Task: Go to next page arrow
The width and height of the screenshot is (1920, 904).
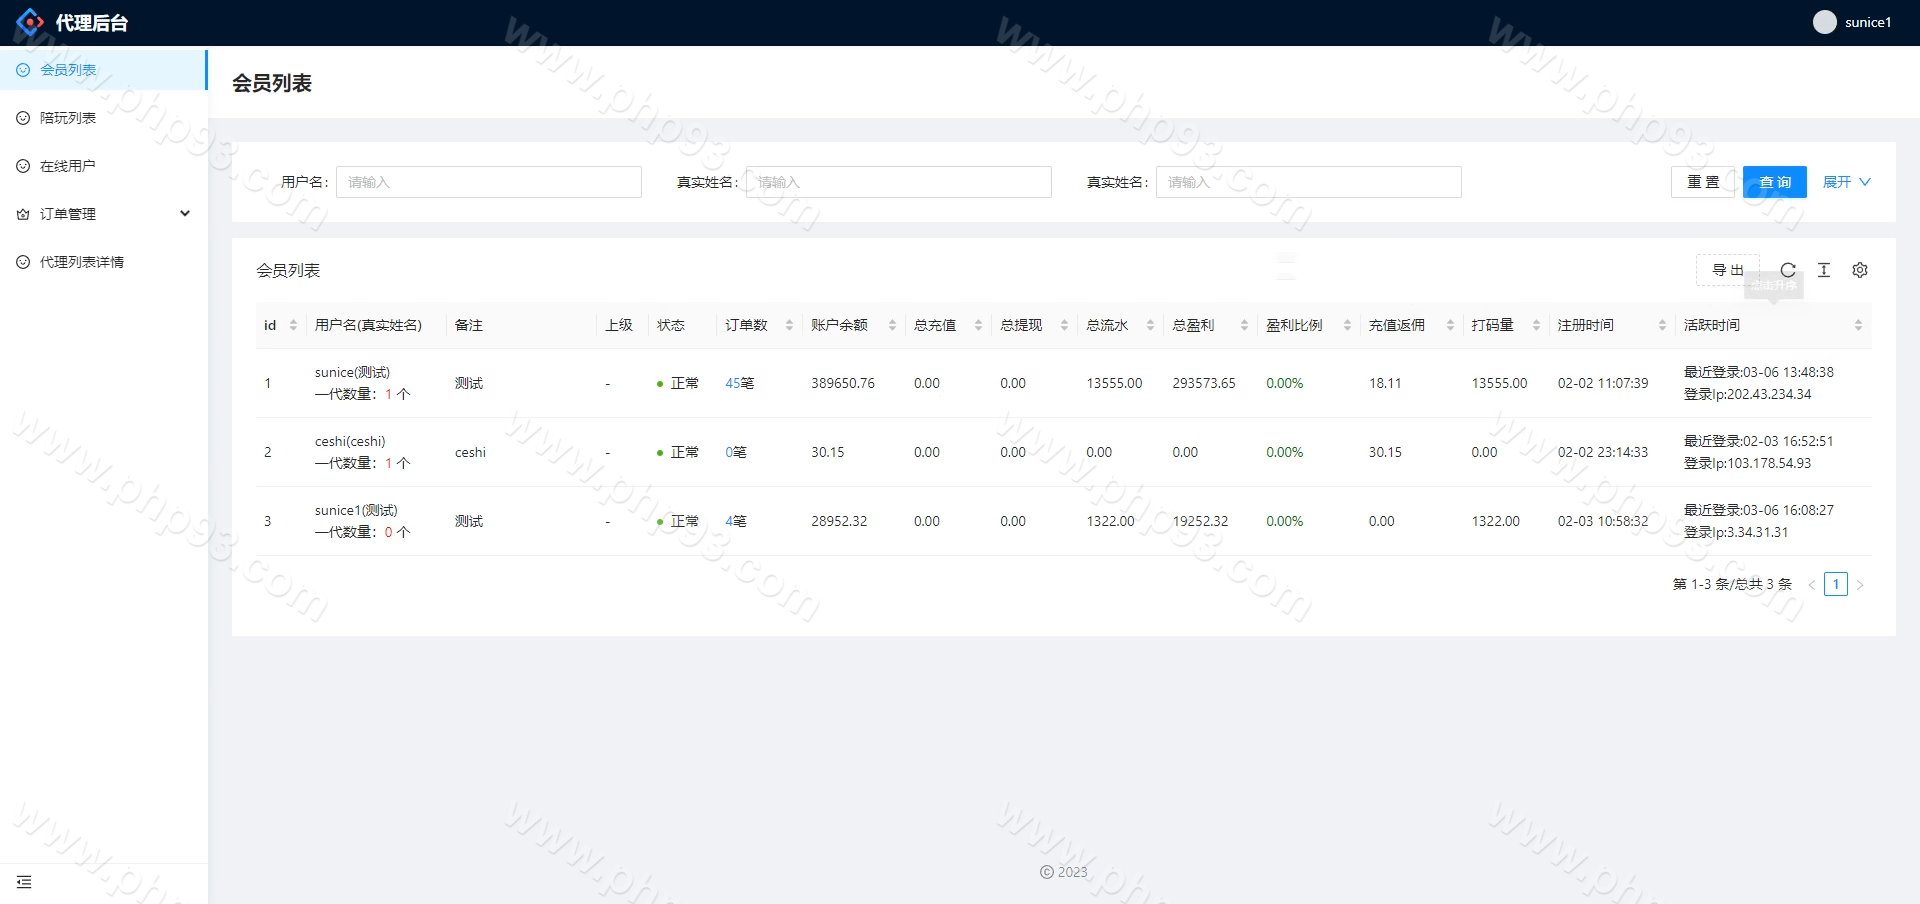Action: pyautogui.click(x=1860, y=585)
